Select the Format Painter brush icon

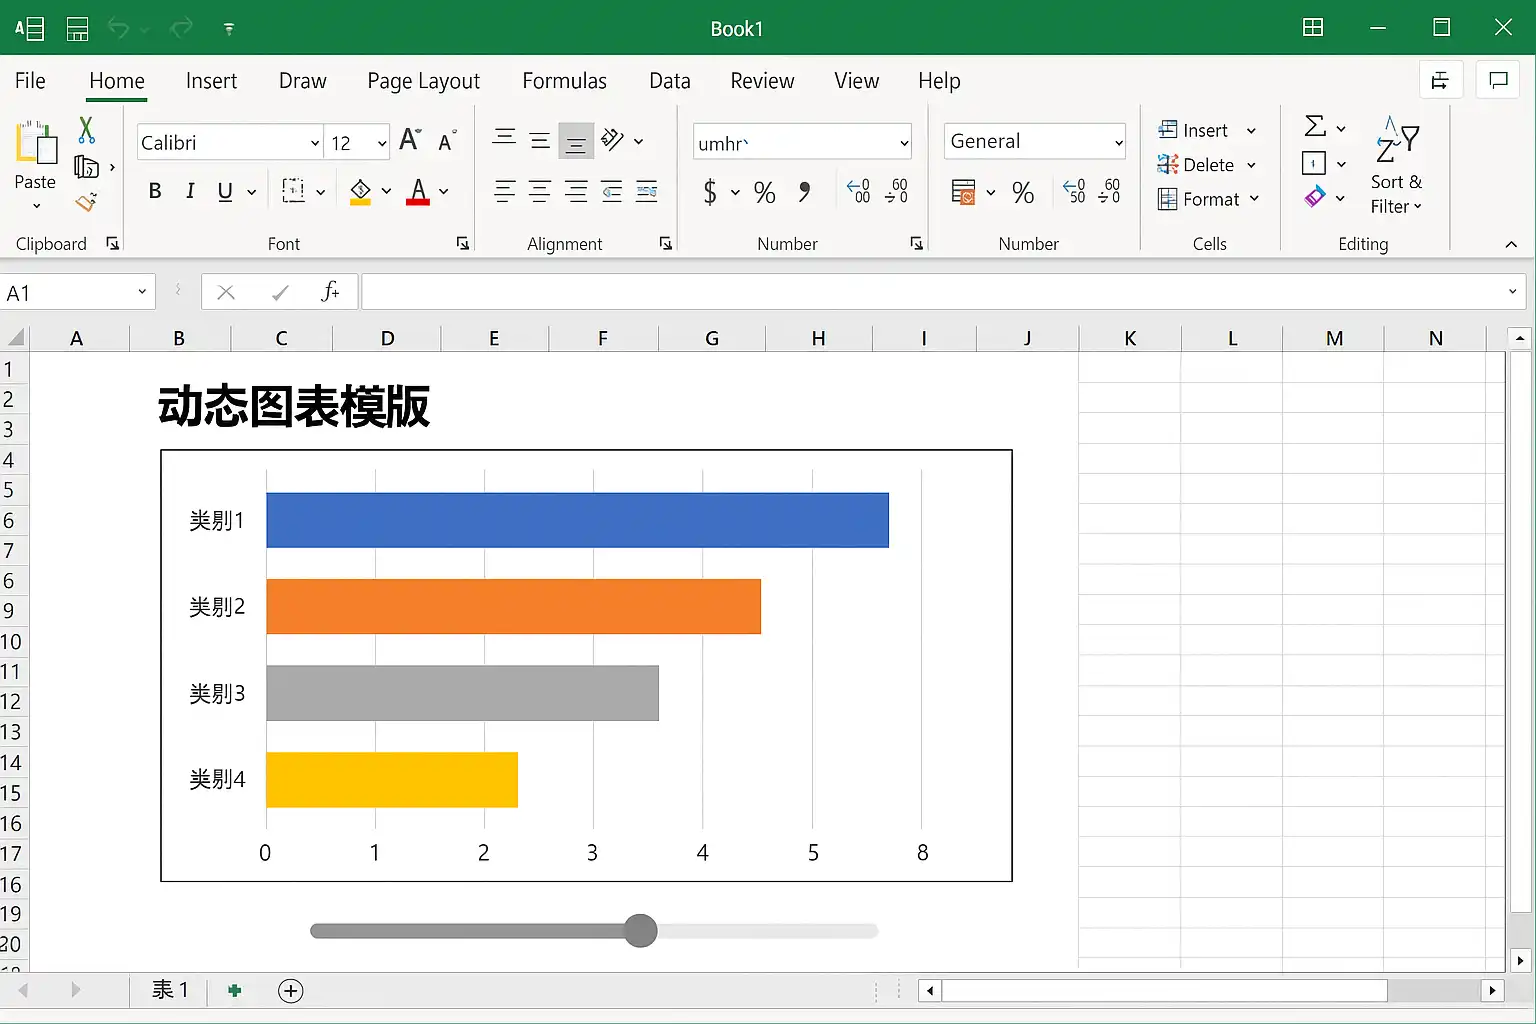coord(86,202)
